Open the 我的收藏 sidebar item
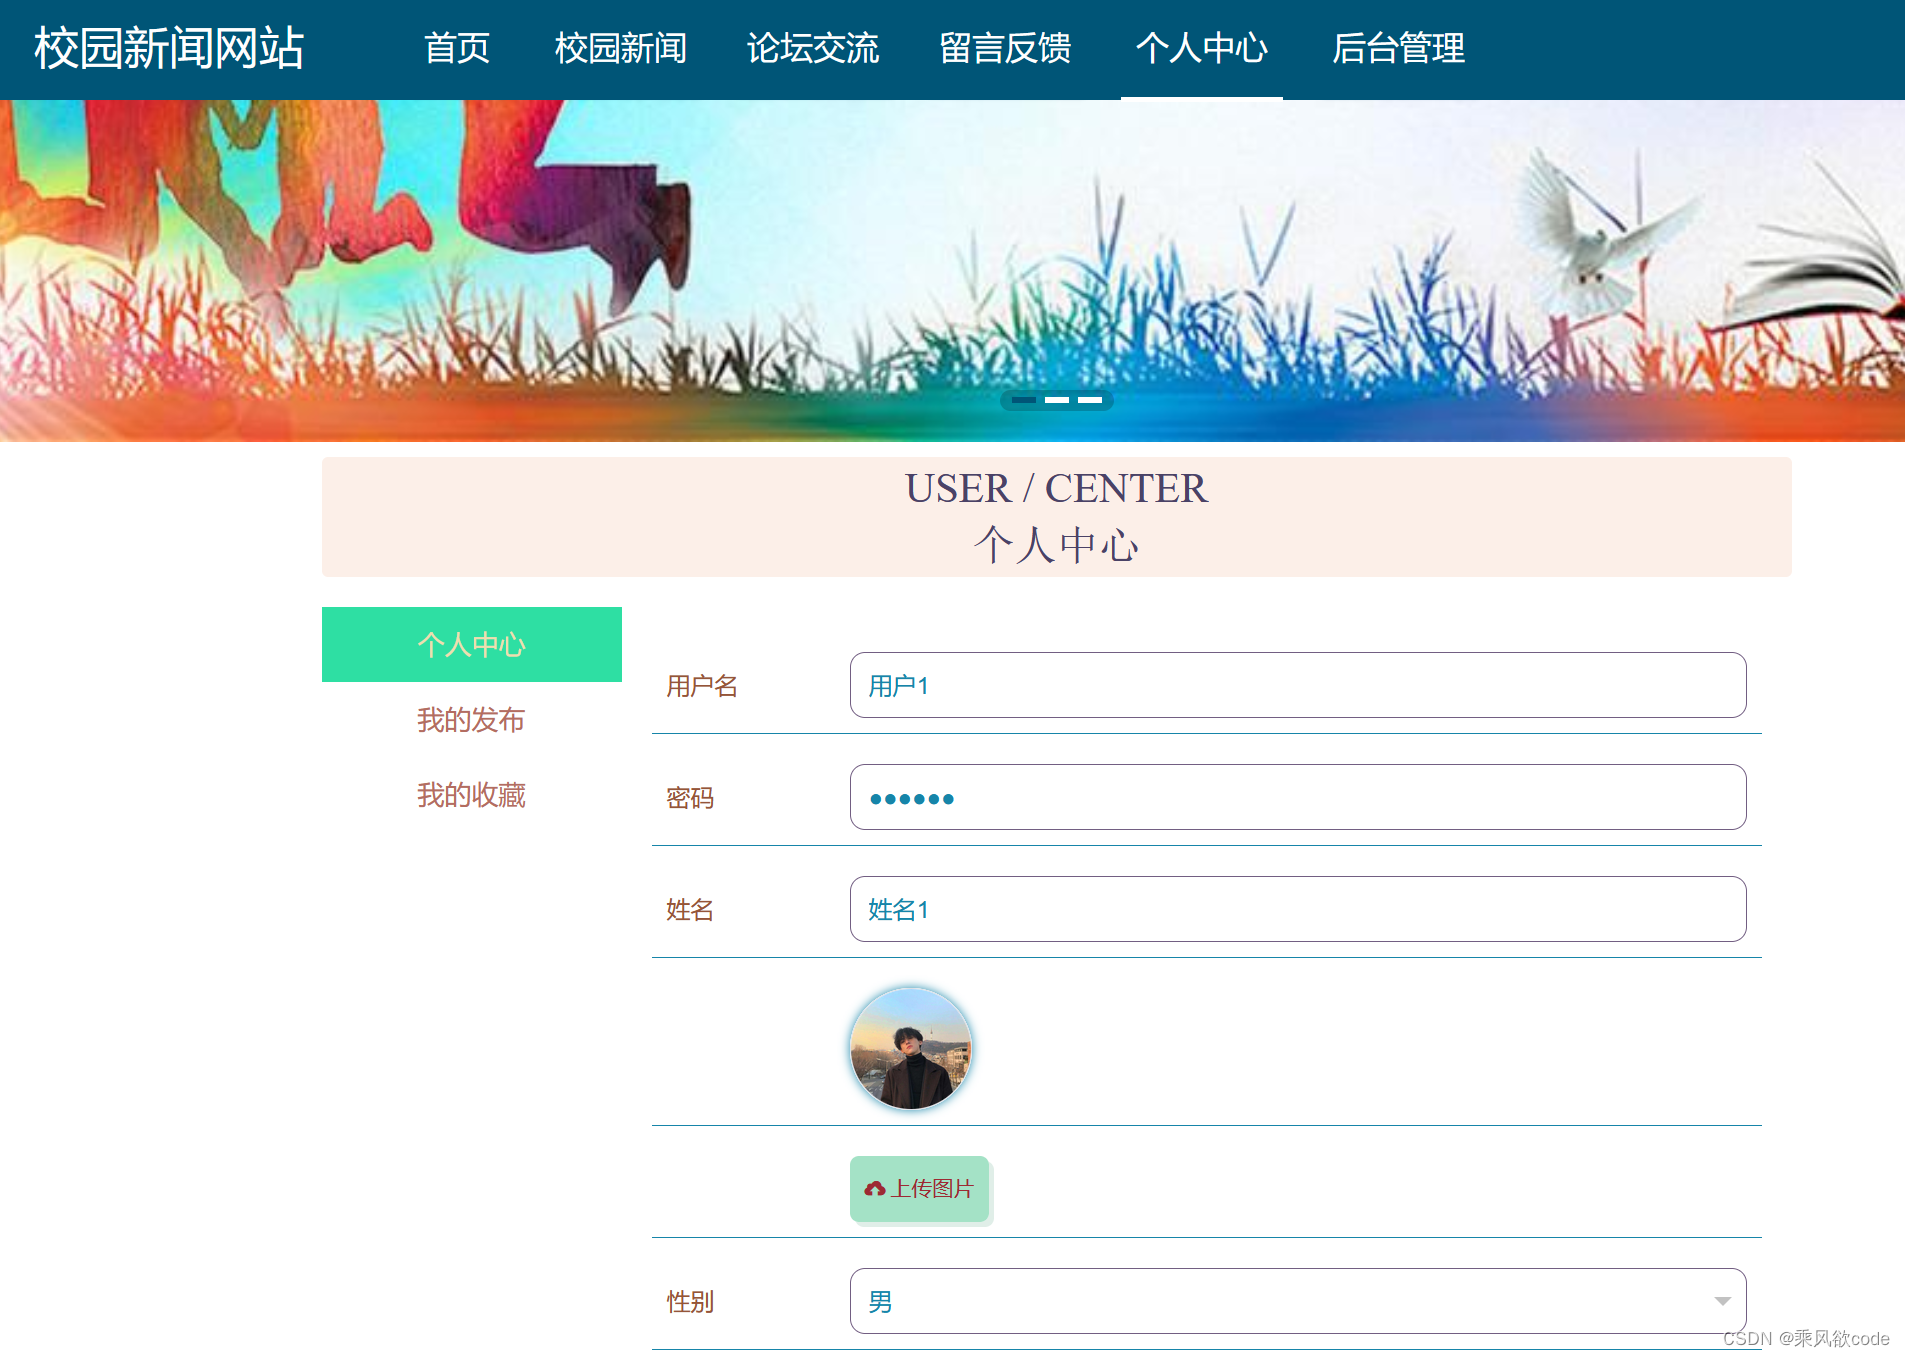The image size is (1905, 1357). point(471,795)
